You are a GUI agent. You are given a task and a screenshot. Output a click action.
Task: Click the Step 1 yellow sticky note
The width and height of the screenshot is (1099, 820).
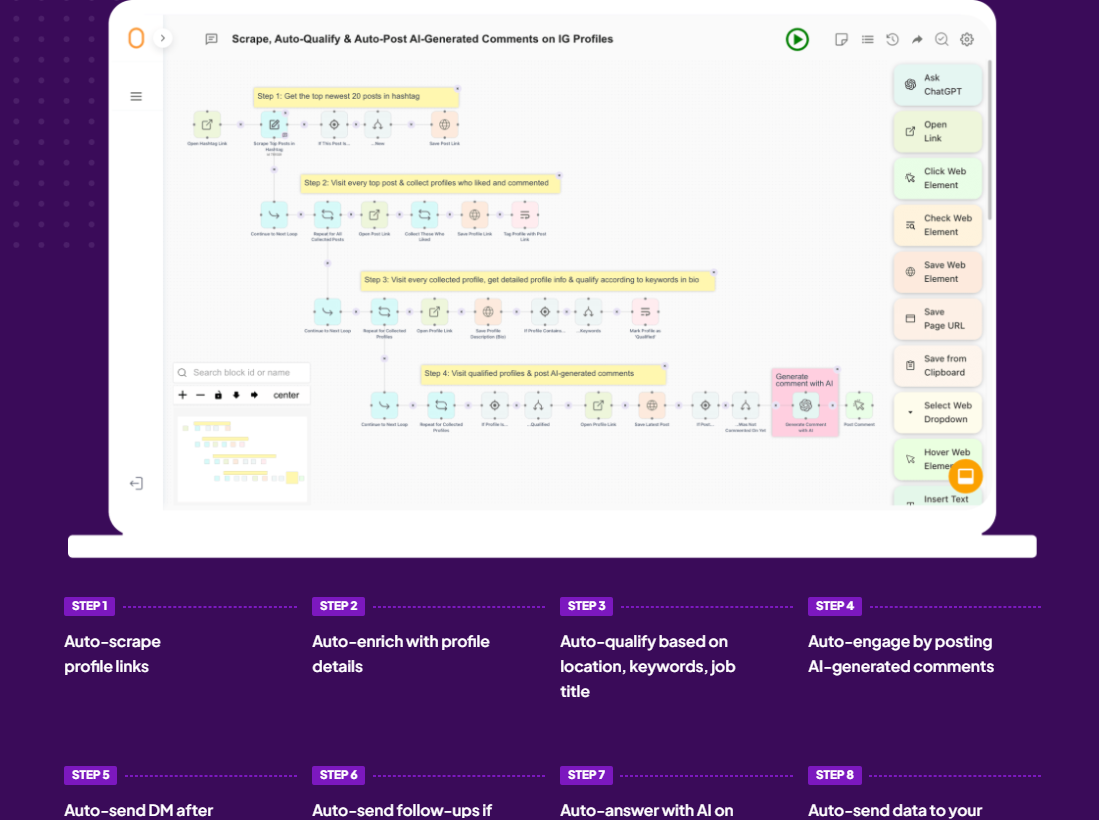point(356,97)
